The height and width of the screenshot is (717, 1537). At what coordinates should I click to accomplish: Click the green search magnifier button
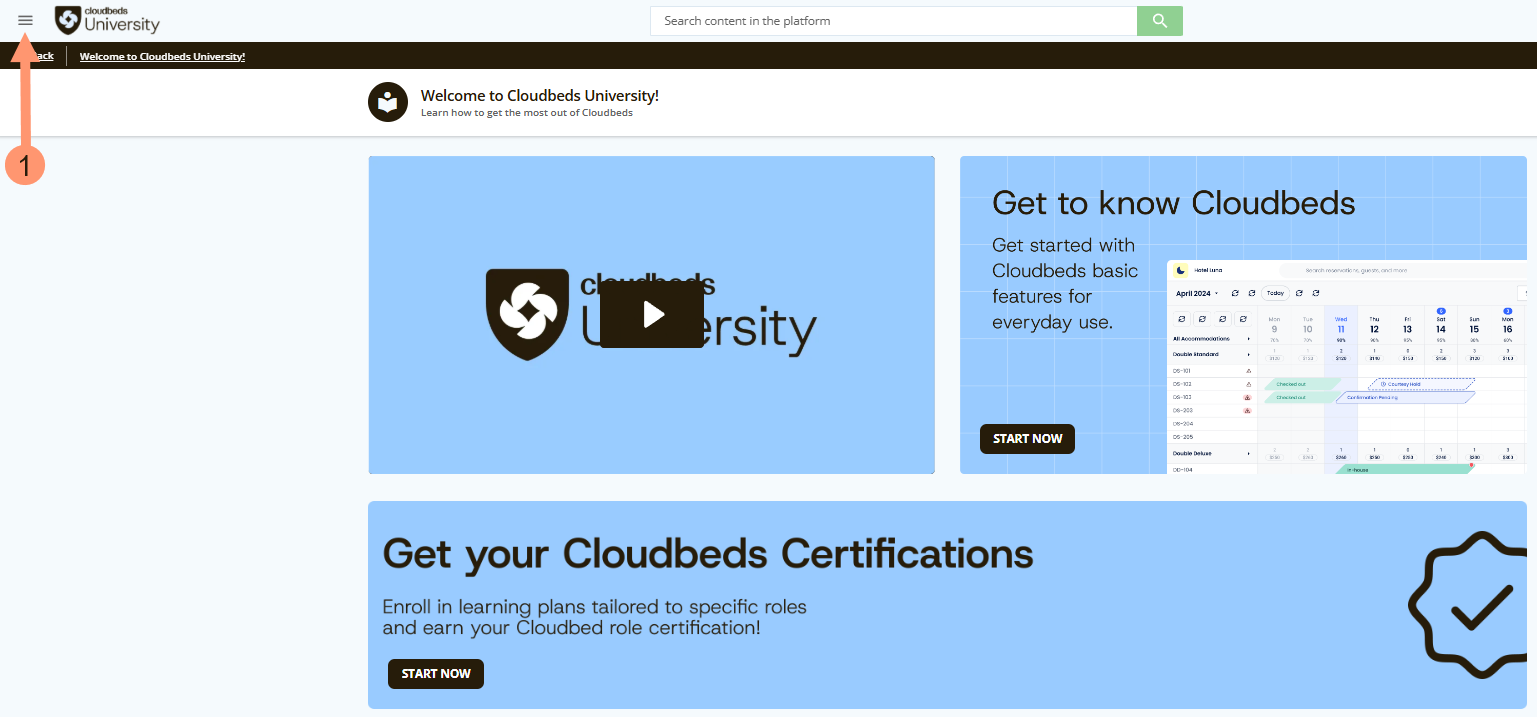1160,21
